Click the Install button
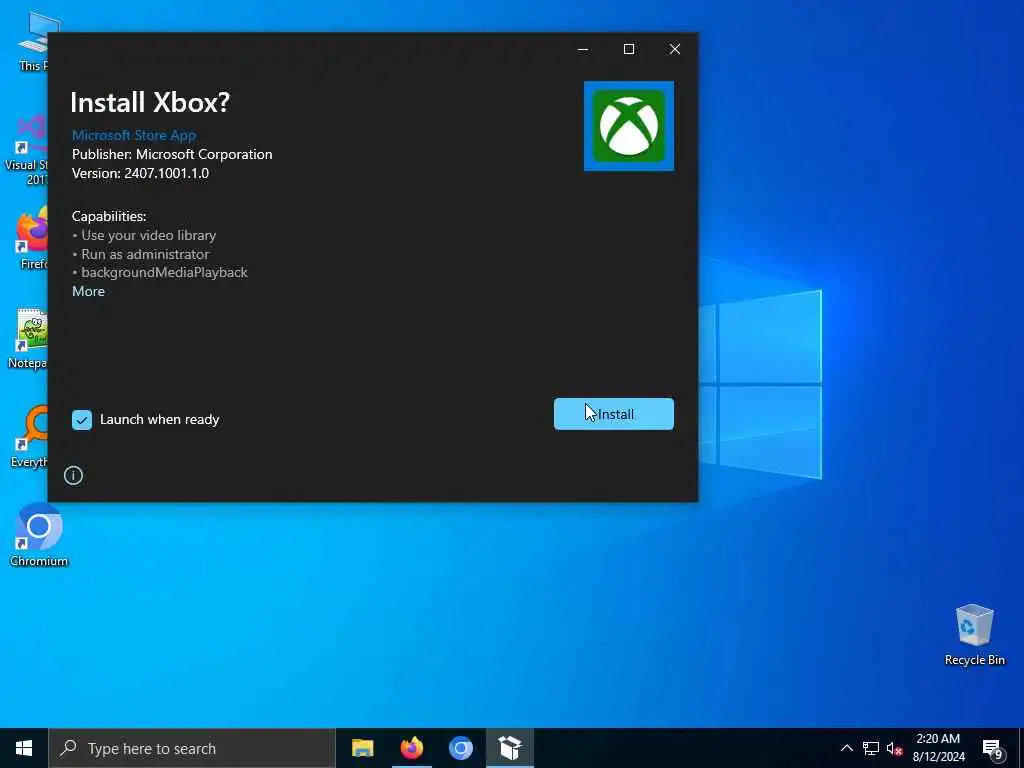The height and width of the screenshot is (768, 1024). pyautogui.click(x=613, y=414)
